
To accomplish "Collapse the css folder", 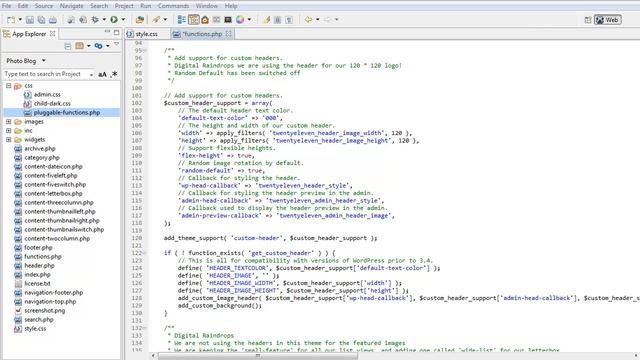I will click(9, 86).
